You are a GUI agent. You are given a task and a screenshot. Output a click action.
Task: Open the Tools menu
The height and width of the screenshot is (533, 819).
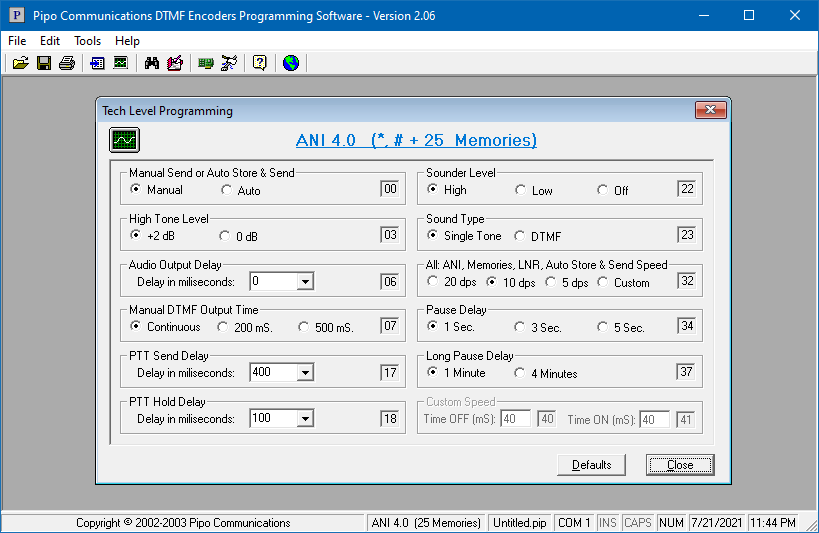(x=87, y=41)
